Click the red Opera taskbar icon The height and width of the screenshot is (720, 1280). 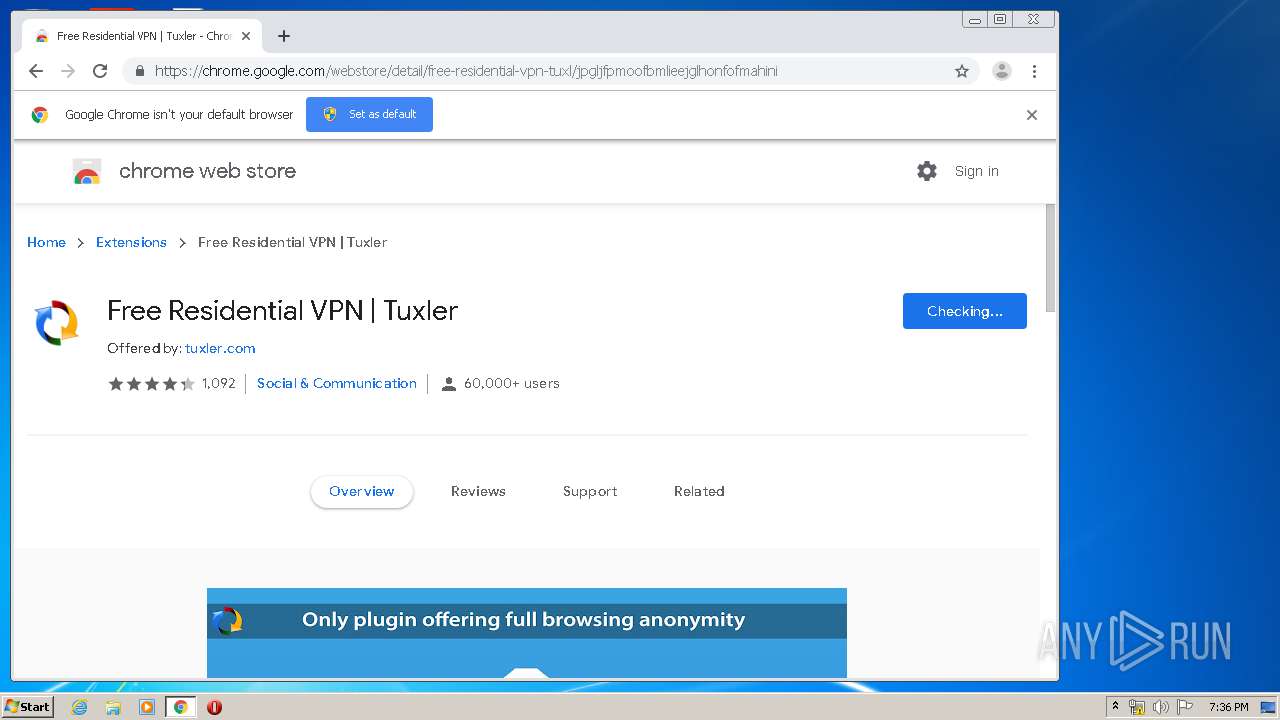(214, 707)
